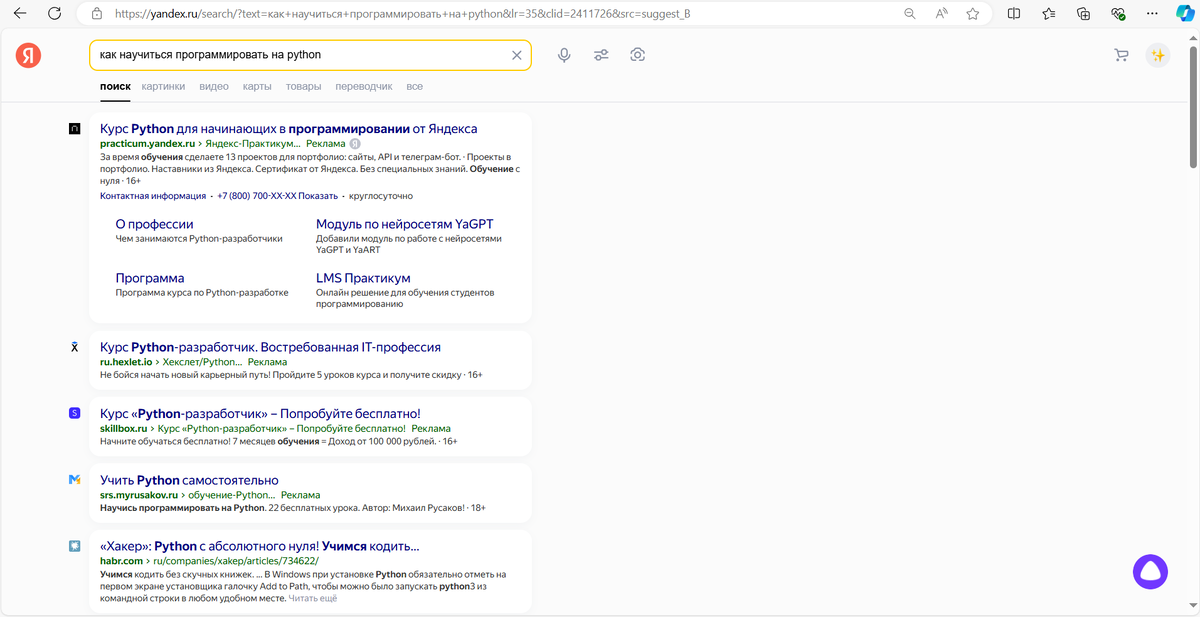Reload the Yandex search page

click(x=54, y=14)
